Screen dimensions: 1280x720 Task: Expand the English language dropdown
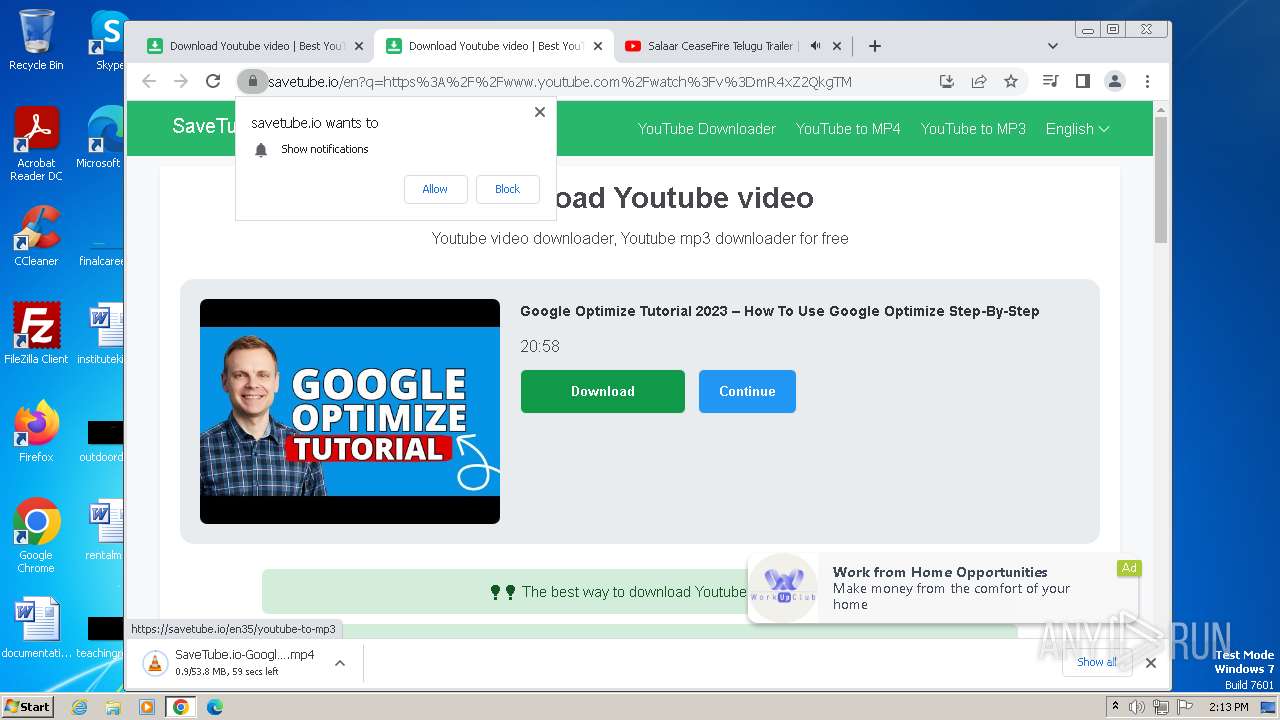tap(1077, 129)
